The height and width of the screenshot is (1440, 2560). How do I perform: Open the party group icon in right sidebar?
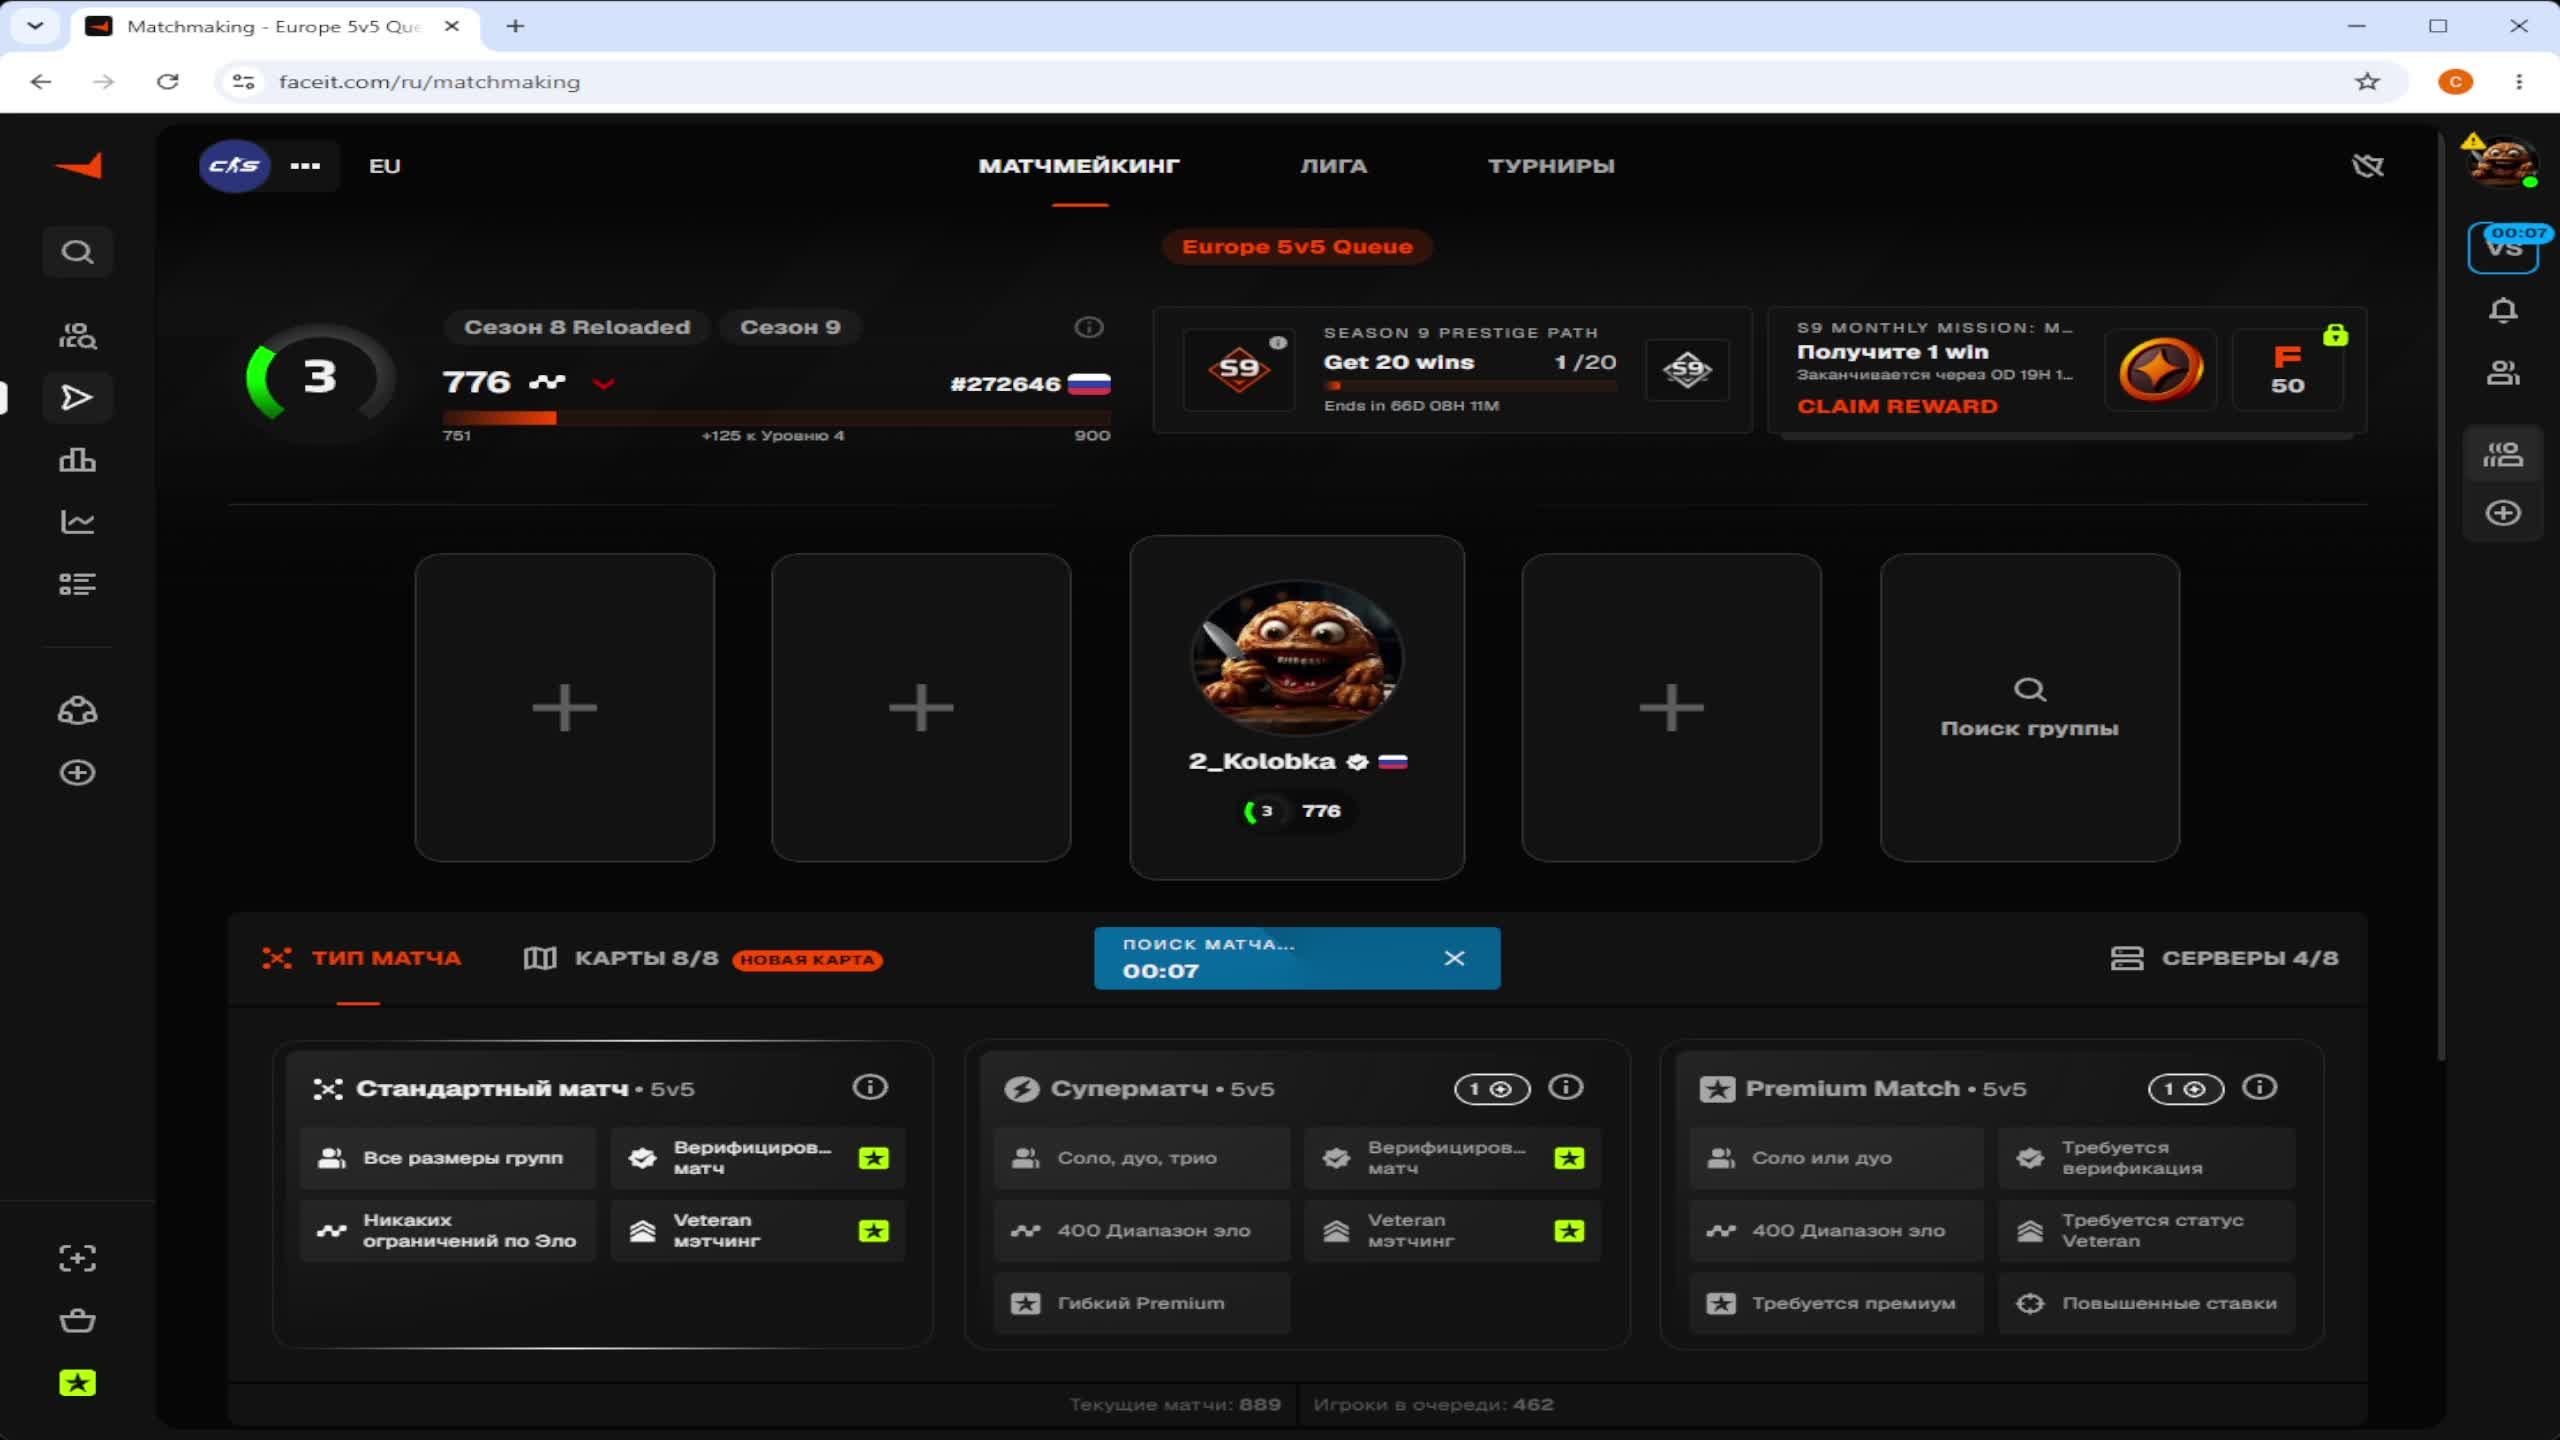pyautogui.click(x=2503, y=455)
